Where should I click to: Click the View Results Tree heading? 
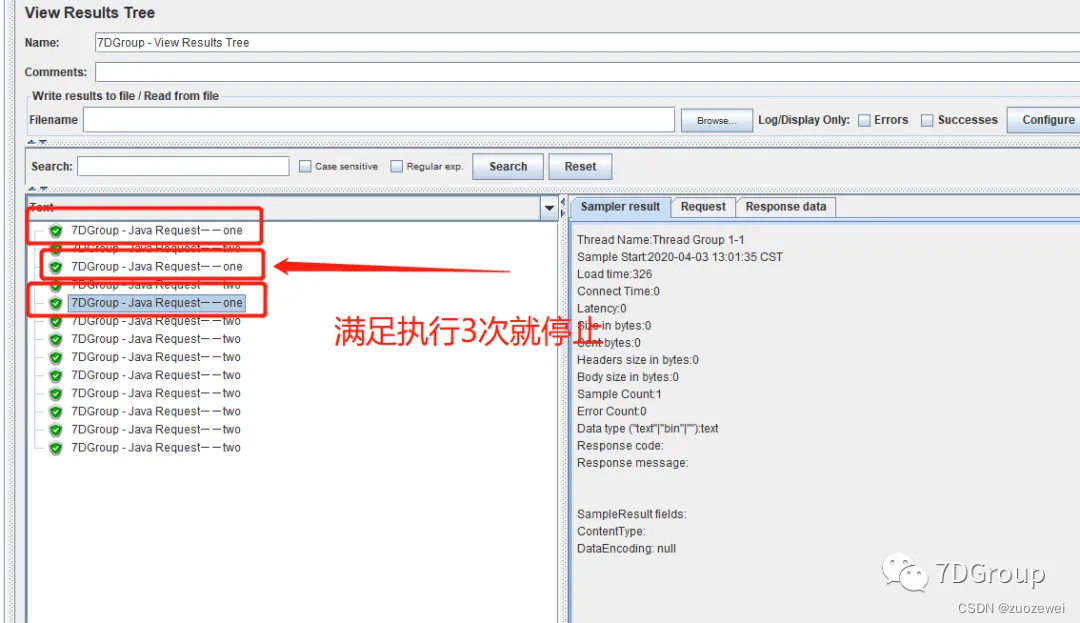click(90, 12)
